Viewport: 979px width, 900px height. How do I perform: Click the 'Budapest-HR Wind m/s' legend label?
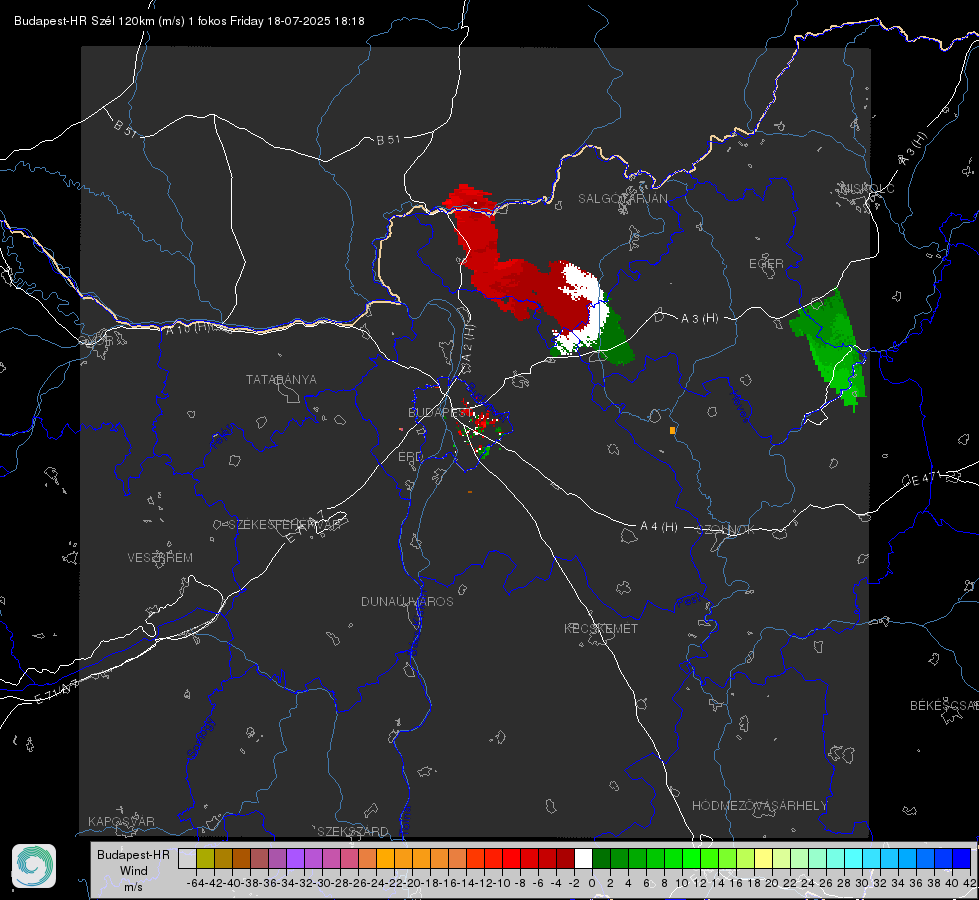(x=134, y=871)
